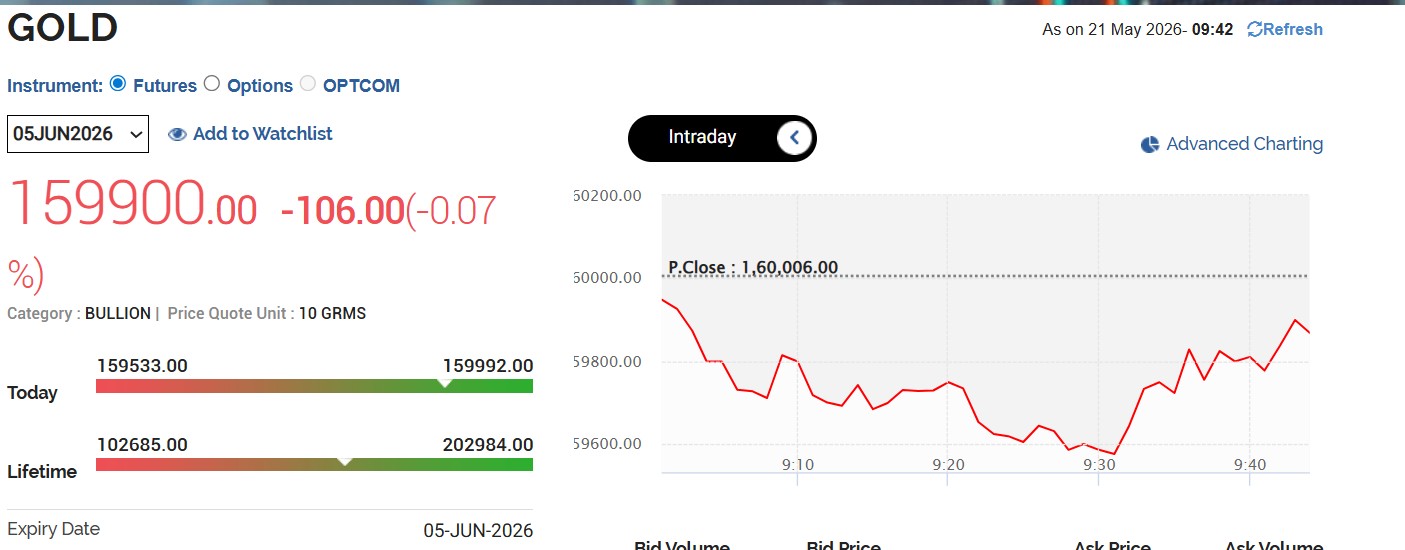This screenshot has width=1405, height=550.
Task: Click the Advanced Charting pie icon
Action: tap(1150, 145)
